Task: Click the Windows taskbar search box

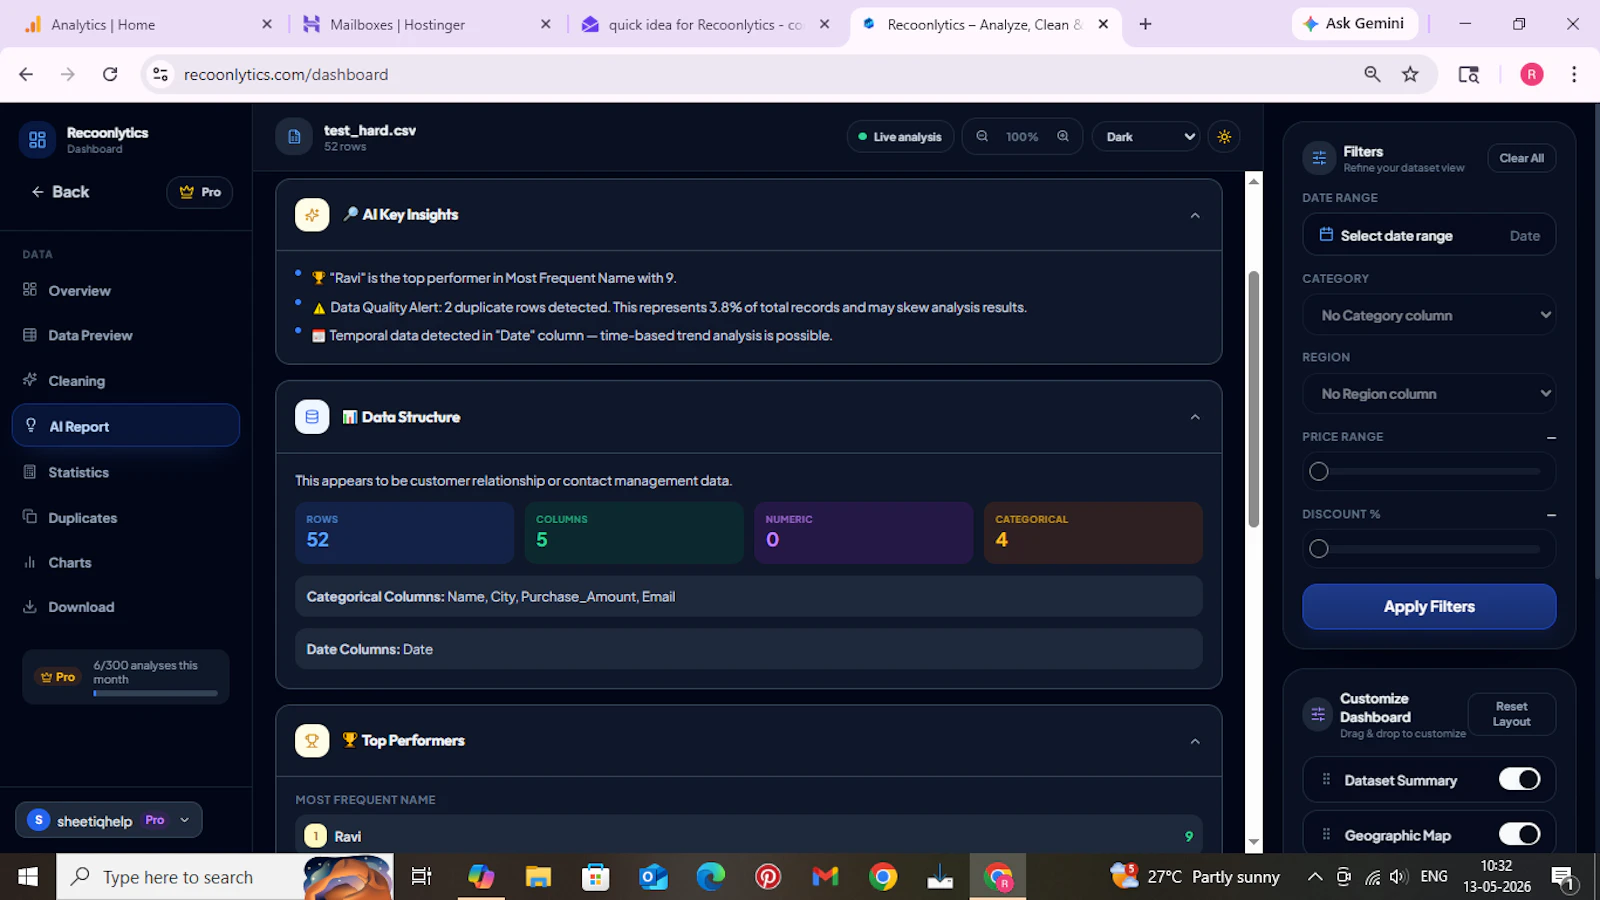Action: [225, 877]
